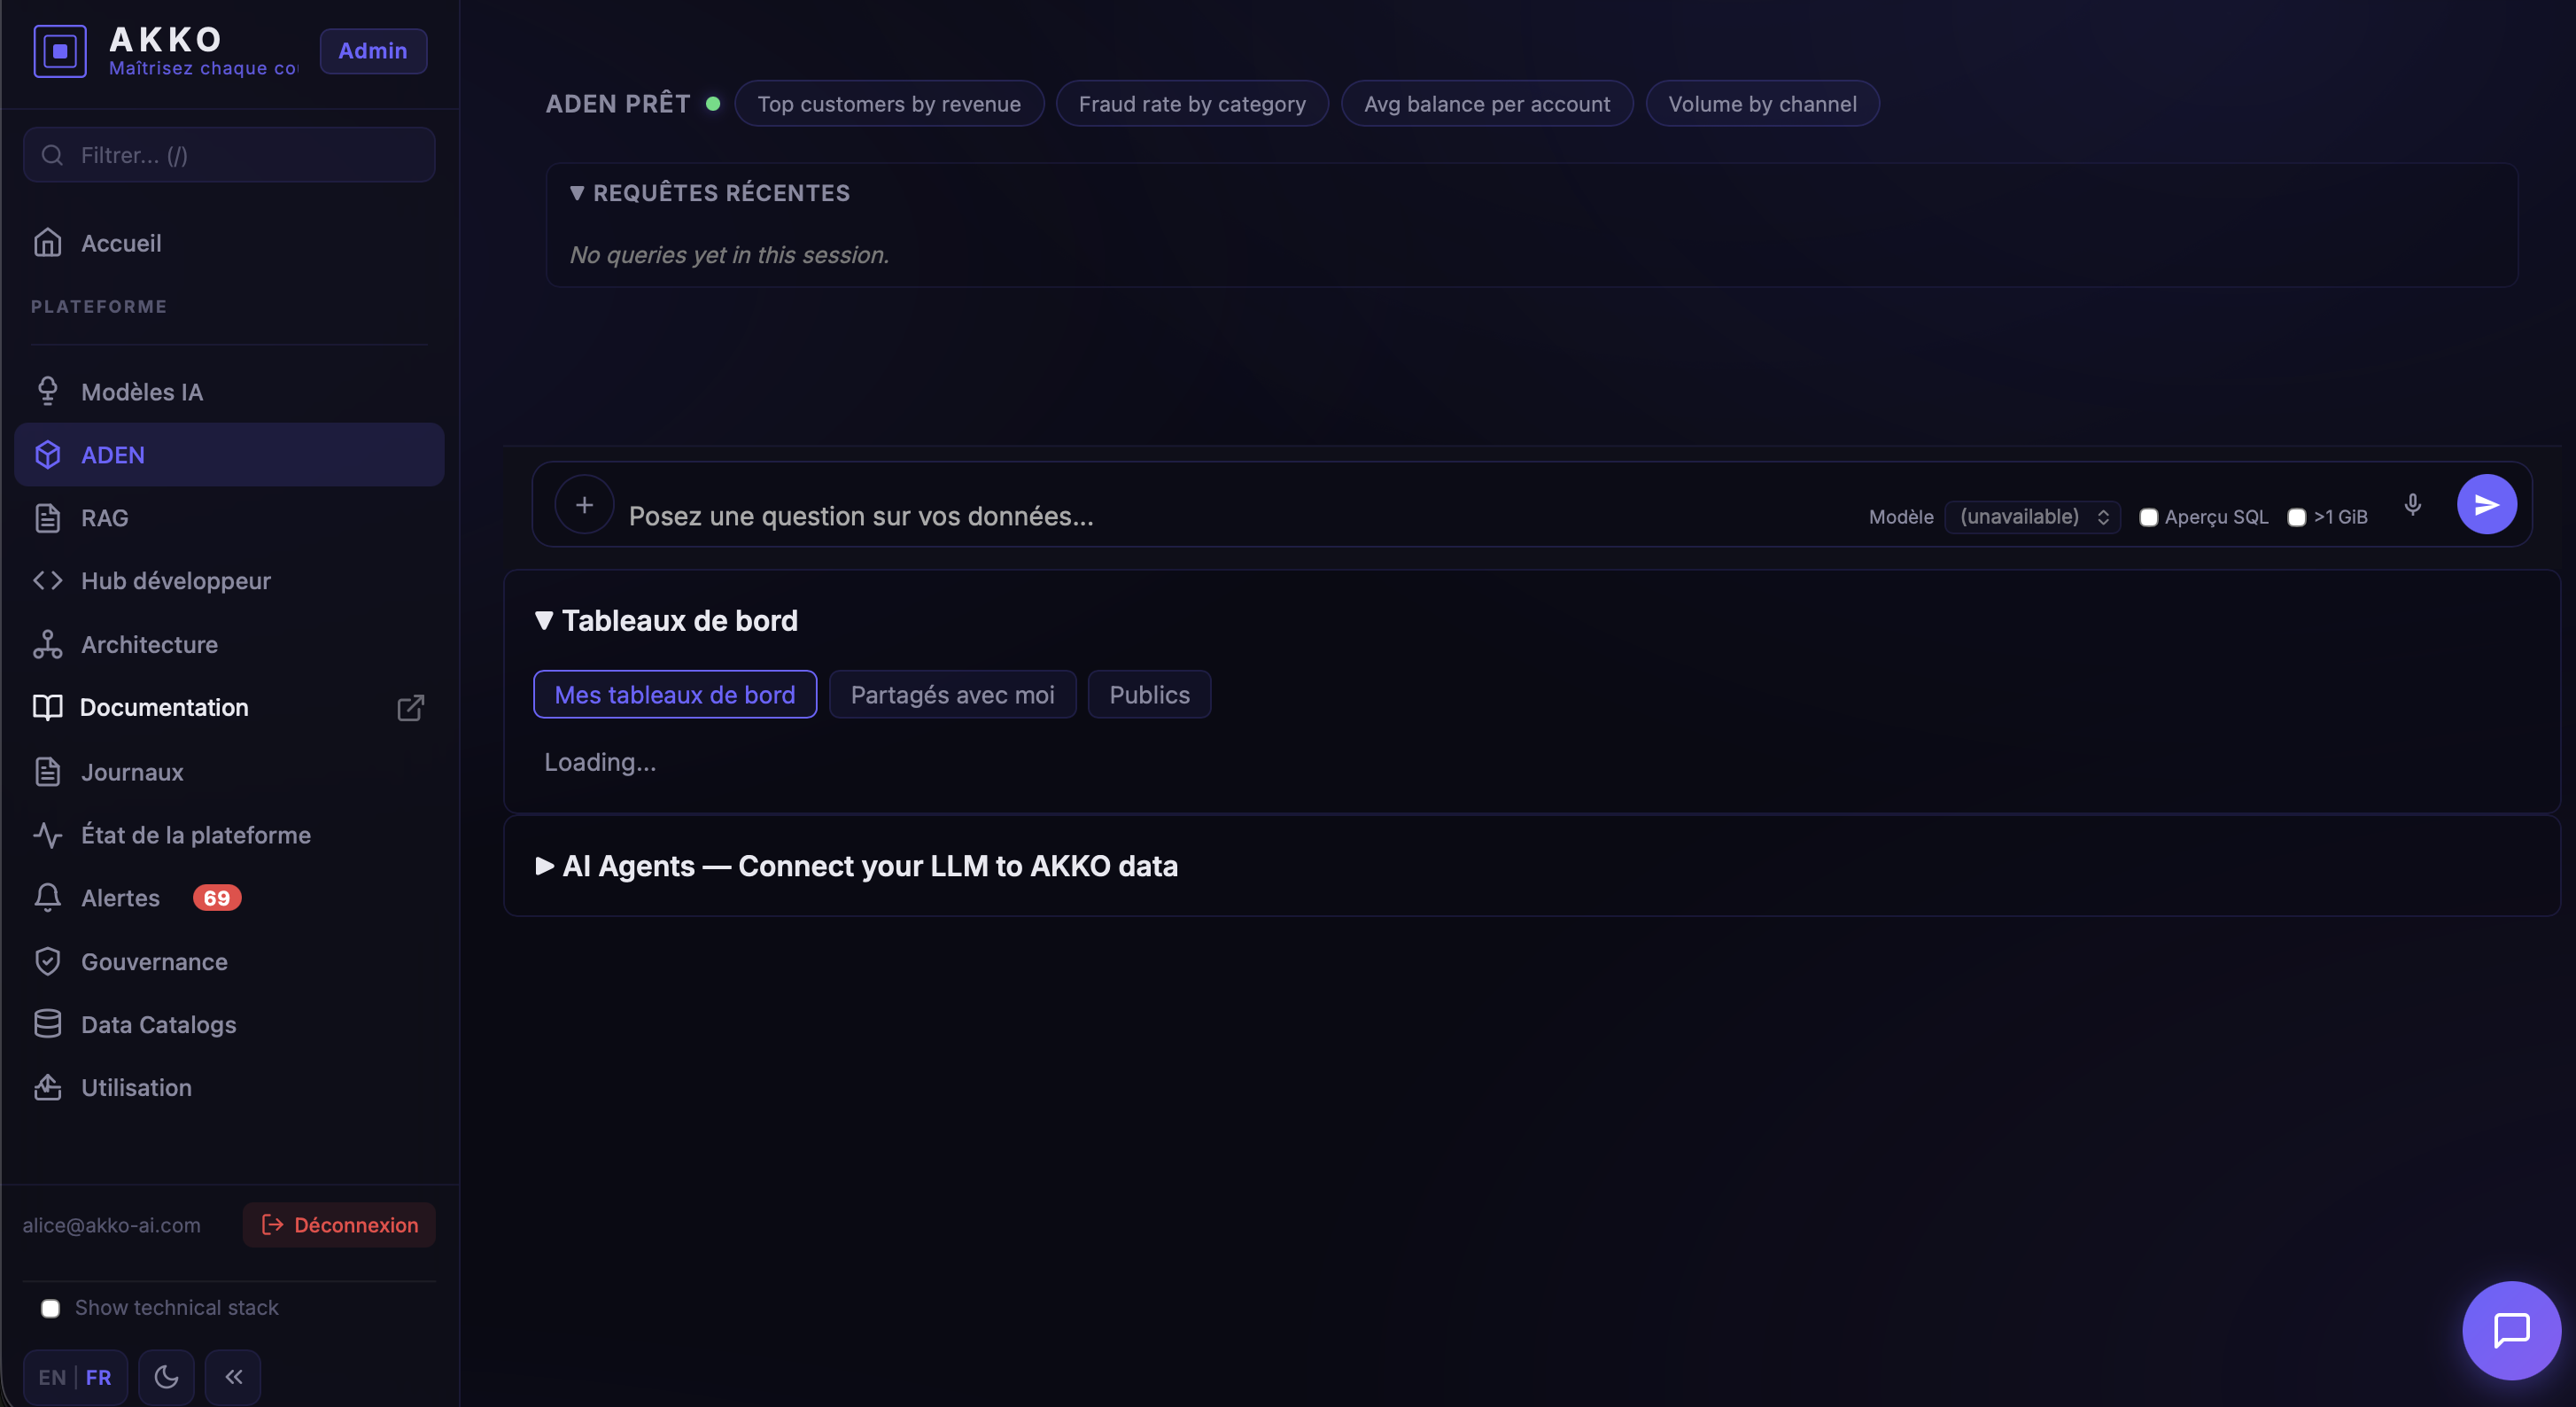Click the 'Loading...' text

(x=600, y=762)
